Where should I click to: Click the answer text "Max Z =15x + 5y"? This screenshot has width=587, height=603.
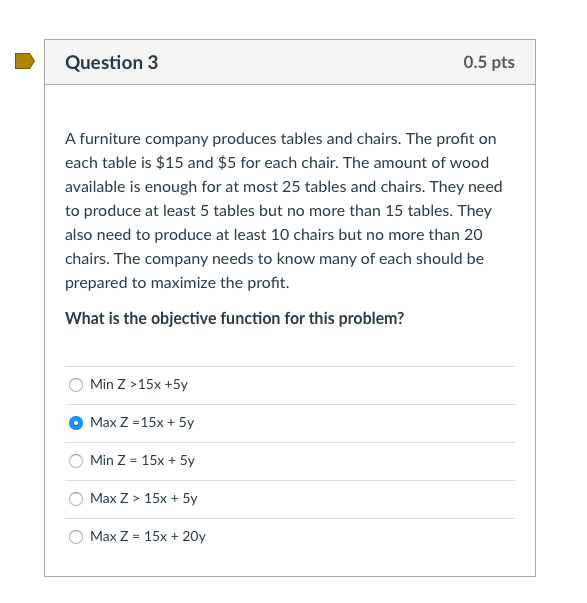pos(142,422)
